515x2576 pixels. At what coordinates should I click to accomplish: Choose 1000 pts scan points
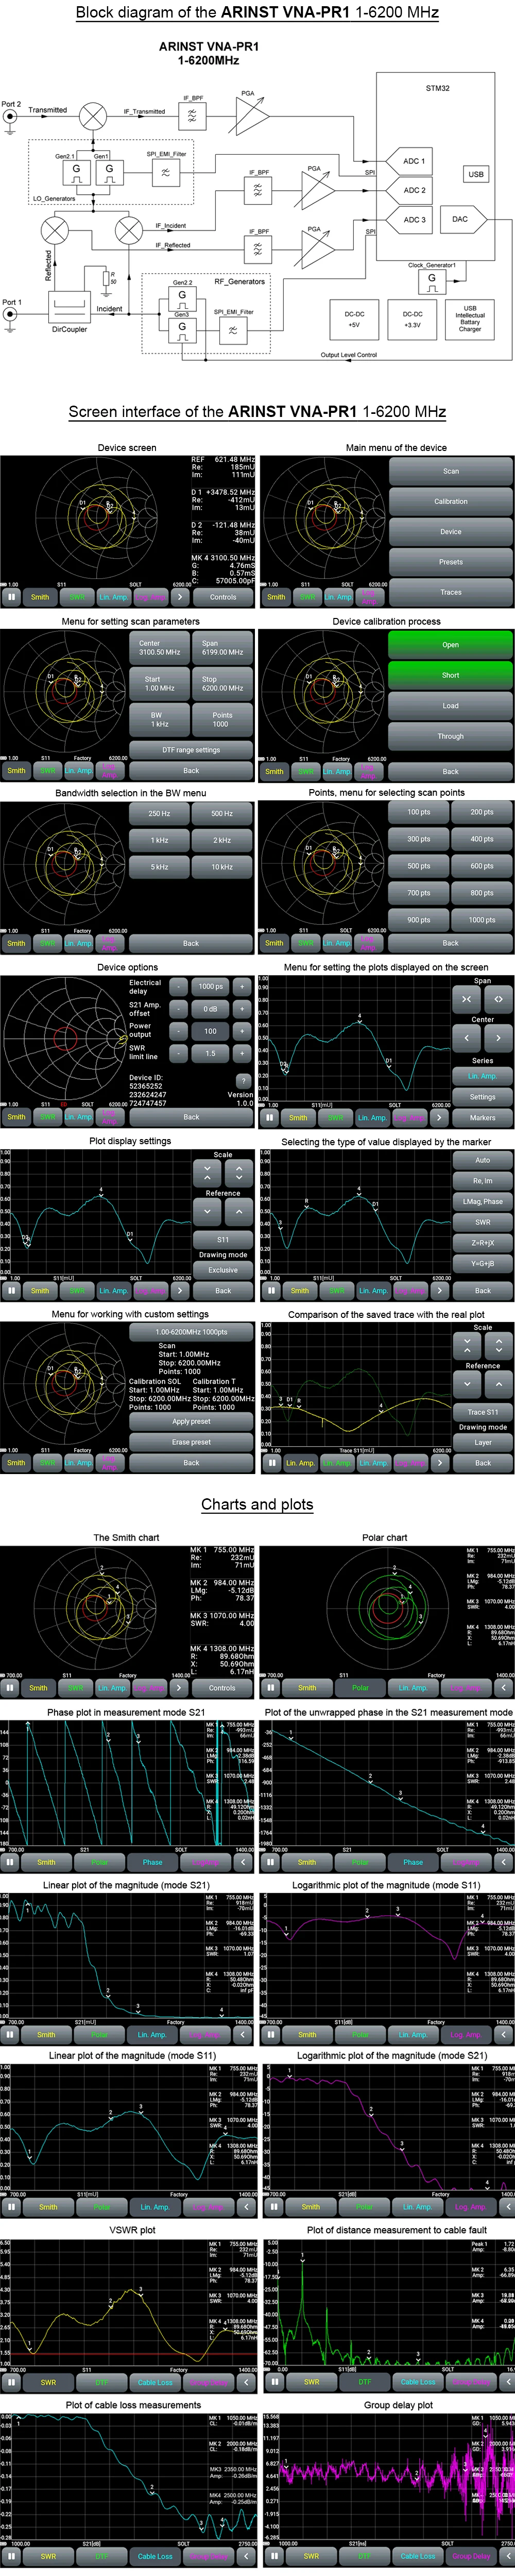click(x=482, y=920)
